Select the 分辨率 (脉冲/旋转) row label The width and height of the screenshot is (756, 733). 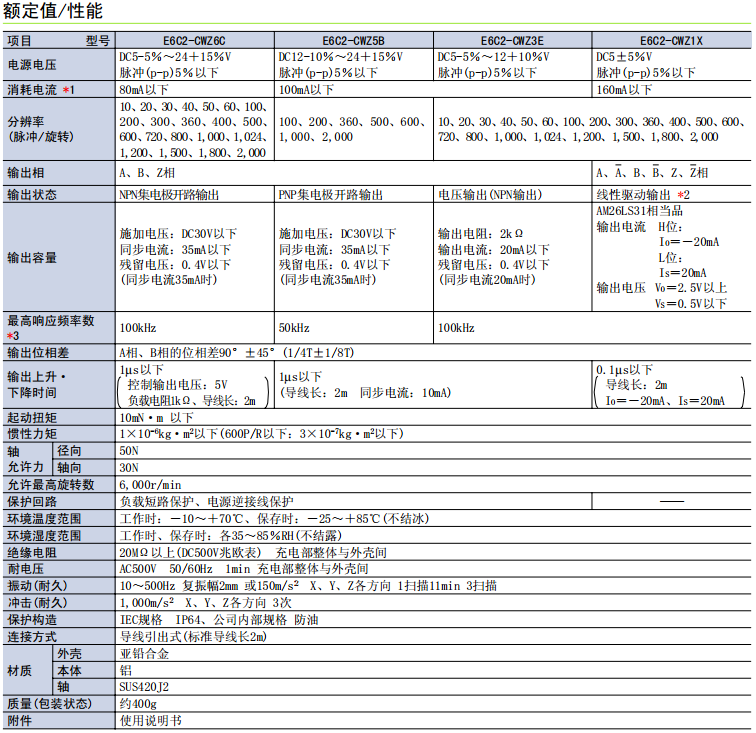click(34, 130)
